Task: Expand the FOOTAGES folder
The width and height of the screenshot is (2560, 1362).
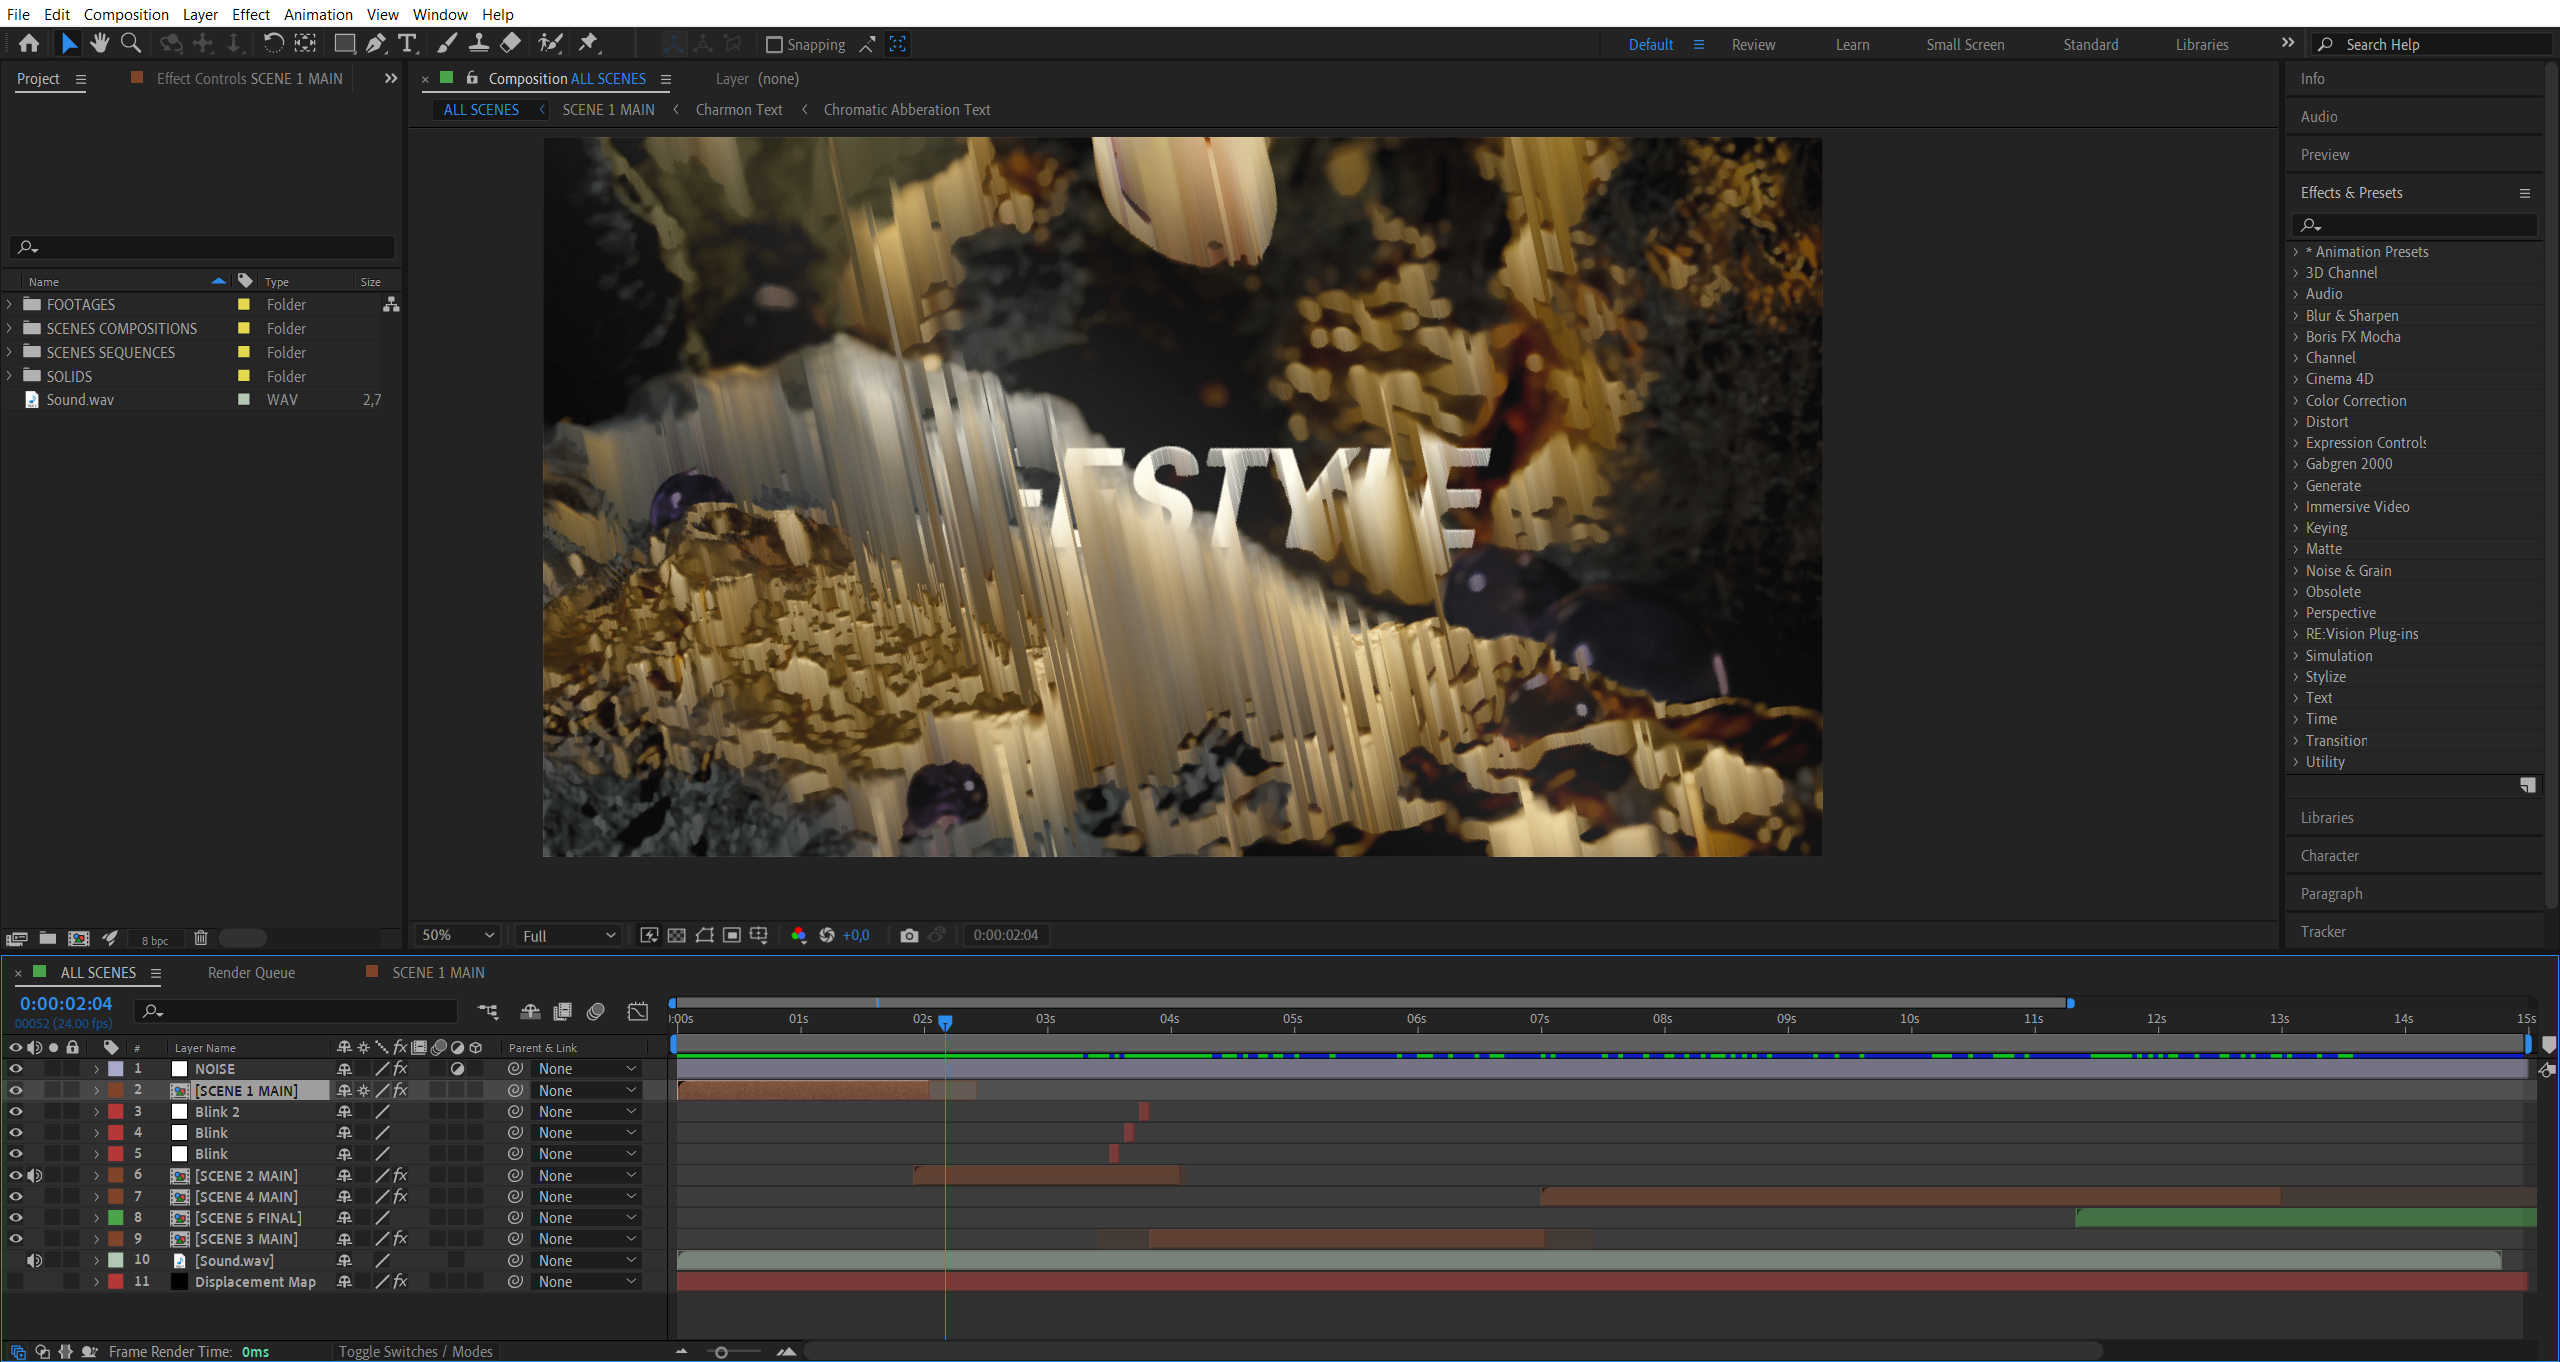Action: (x=10, y=304)
